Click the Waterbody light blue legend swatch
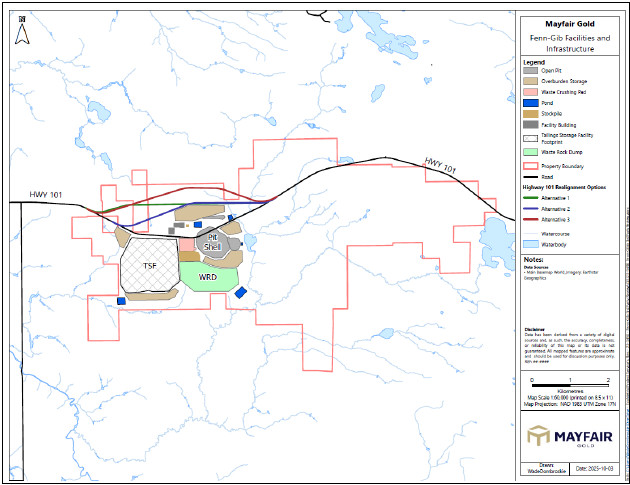Image resolution: width=630 pixels, height=485 pixels. pos(530,244)
